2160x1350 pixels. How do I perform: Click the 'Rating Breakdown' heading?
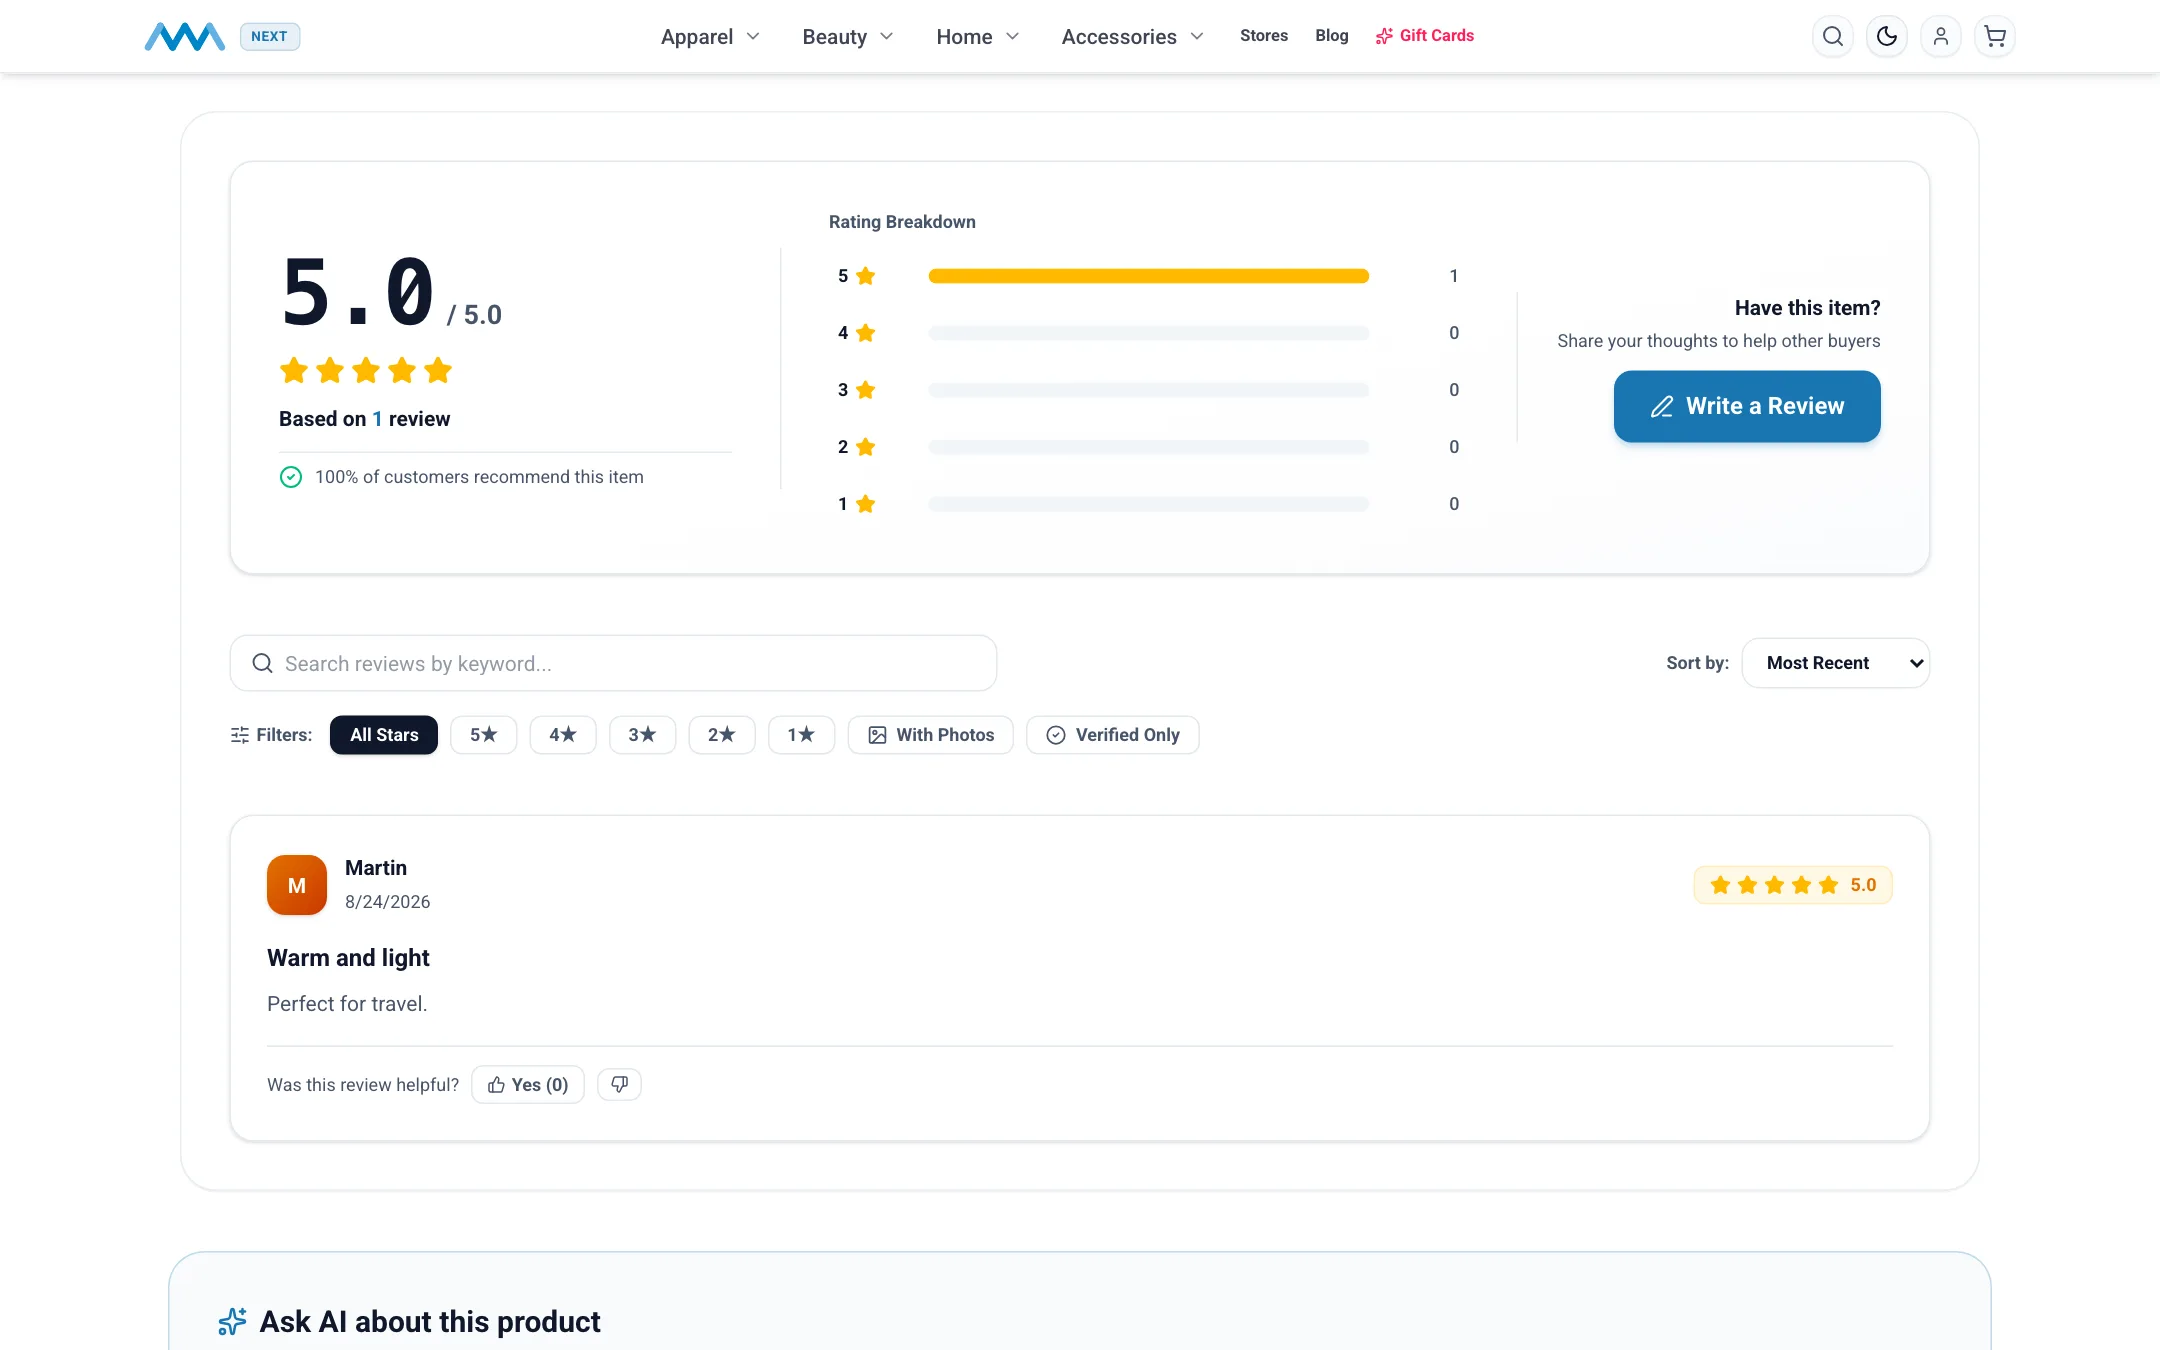tap(902, 222)
